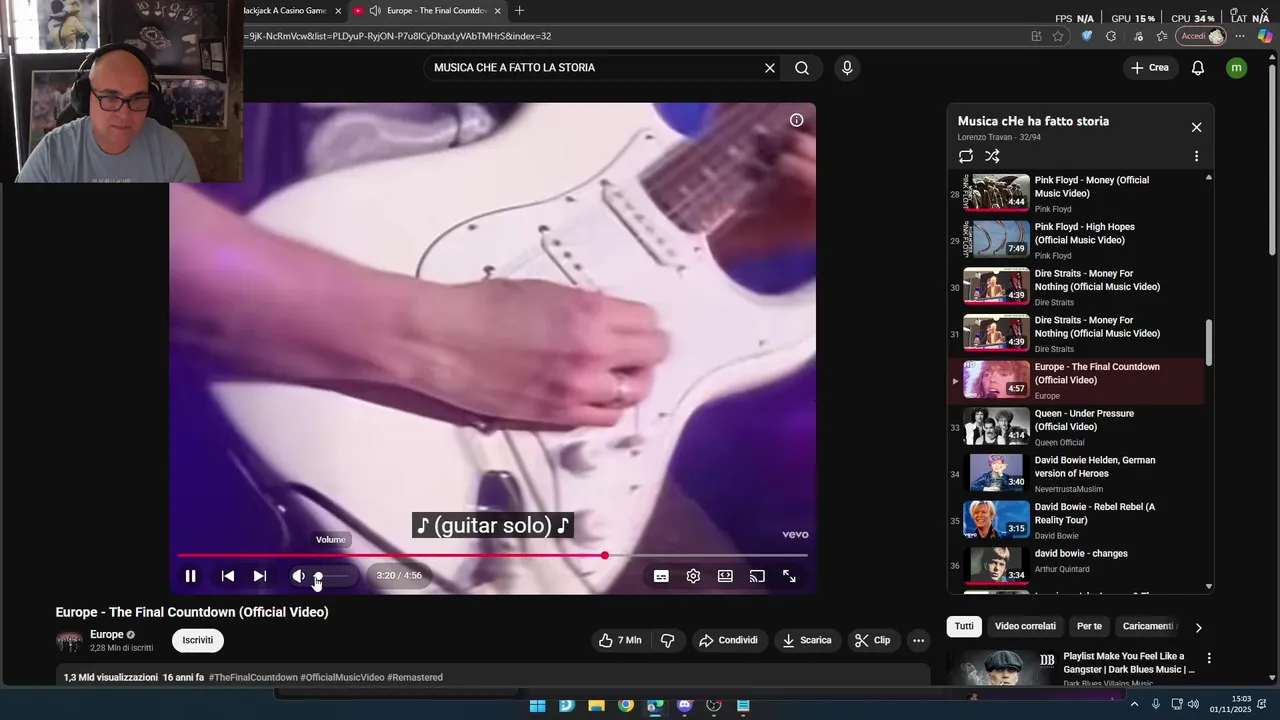
Task: Enter fullscreen mode
Action: (x=789, y=576)
